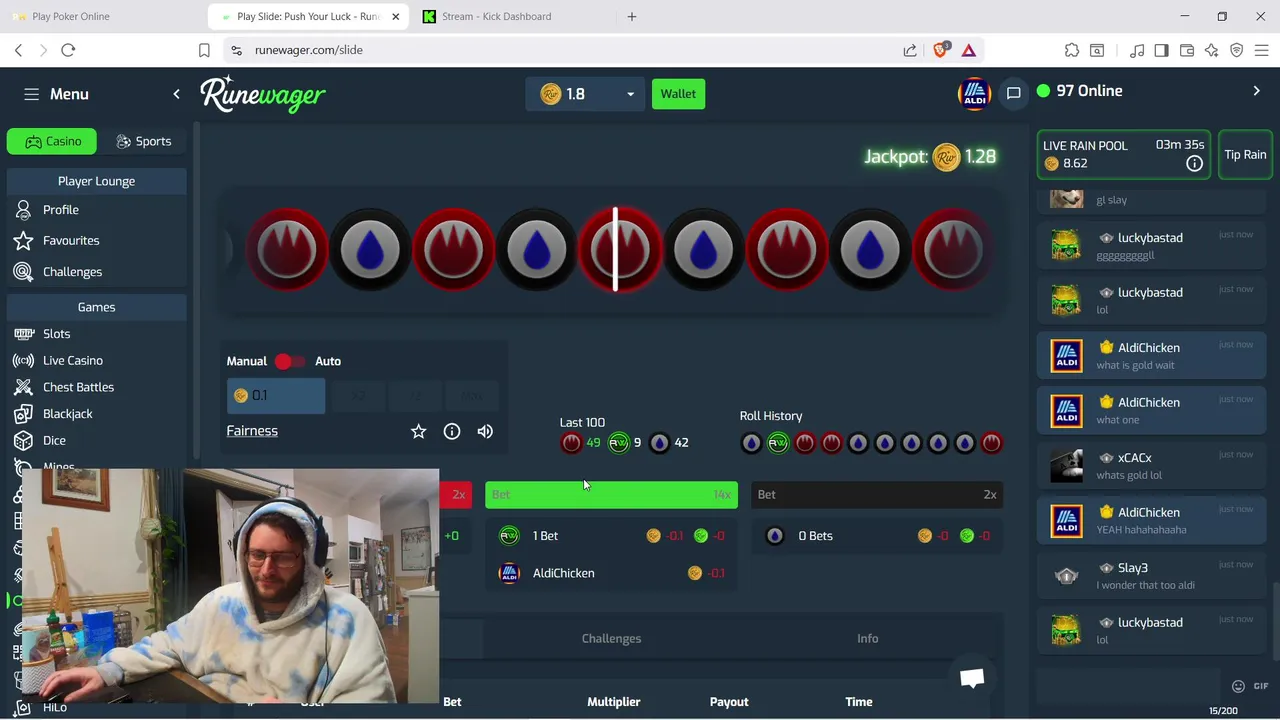Toggle the chat panel icon
1280x720 pixels.
pos(1013,93)
